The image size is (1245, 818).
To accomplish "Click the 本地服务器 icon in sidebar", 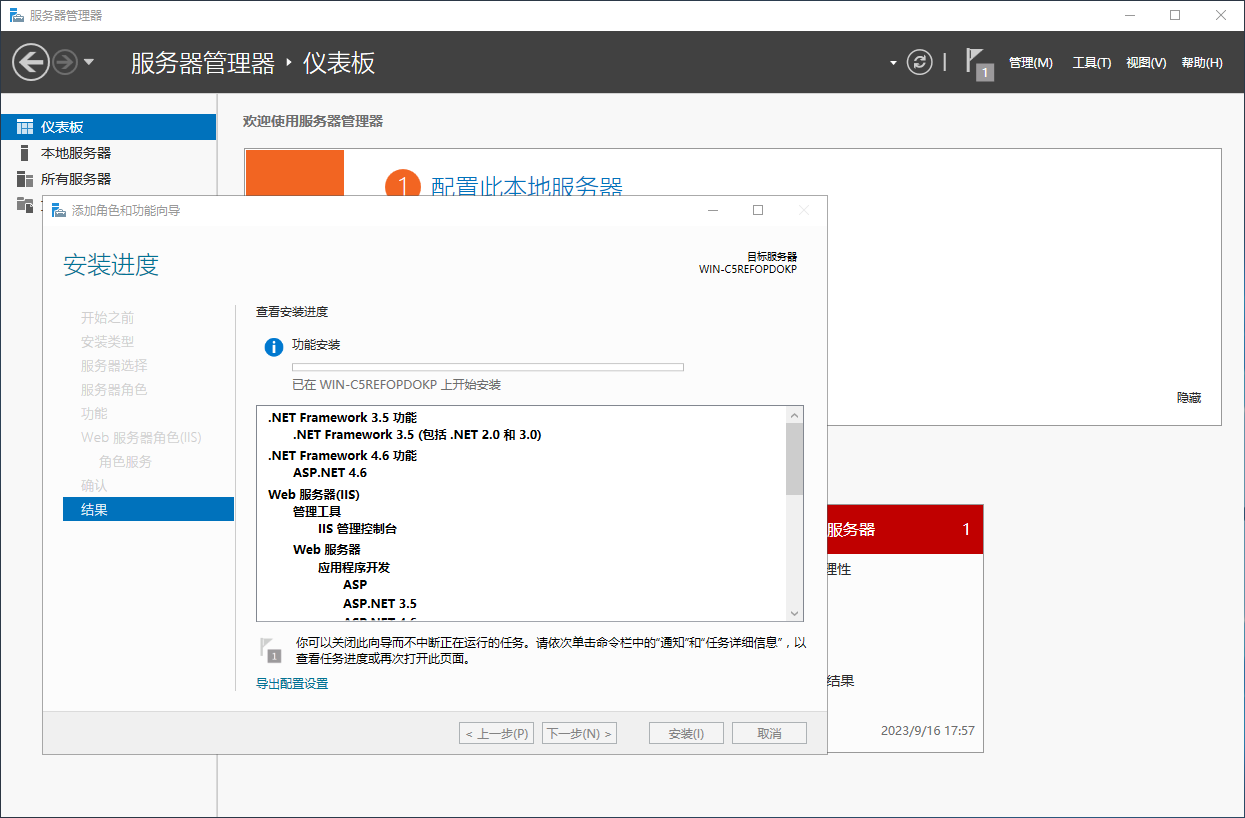I will 25,153.
